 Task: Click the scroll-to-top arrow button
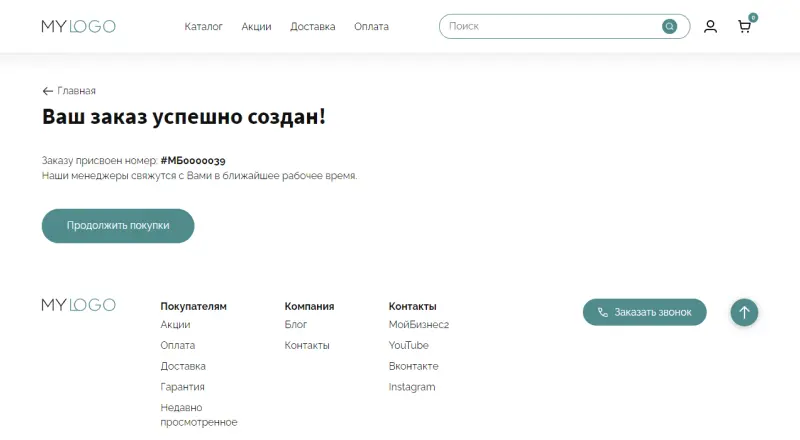(743, 312)
